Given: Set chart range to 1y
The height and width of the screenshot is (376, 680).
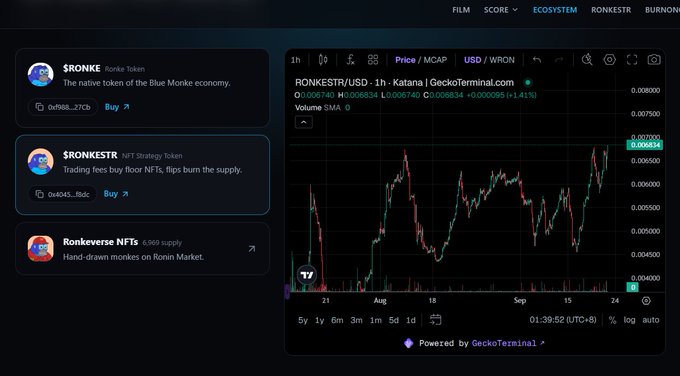Looking at the screenshot, I should click(320, 320).
